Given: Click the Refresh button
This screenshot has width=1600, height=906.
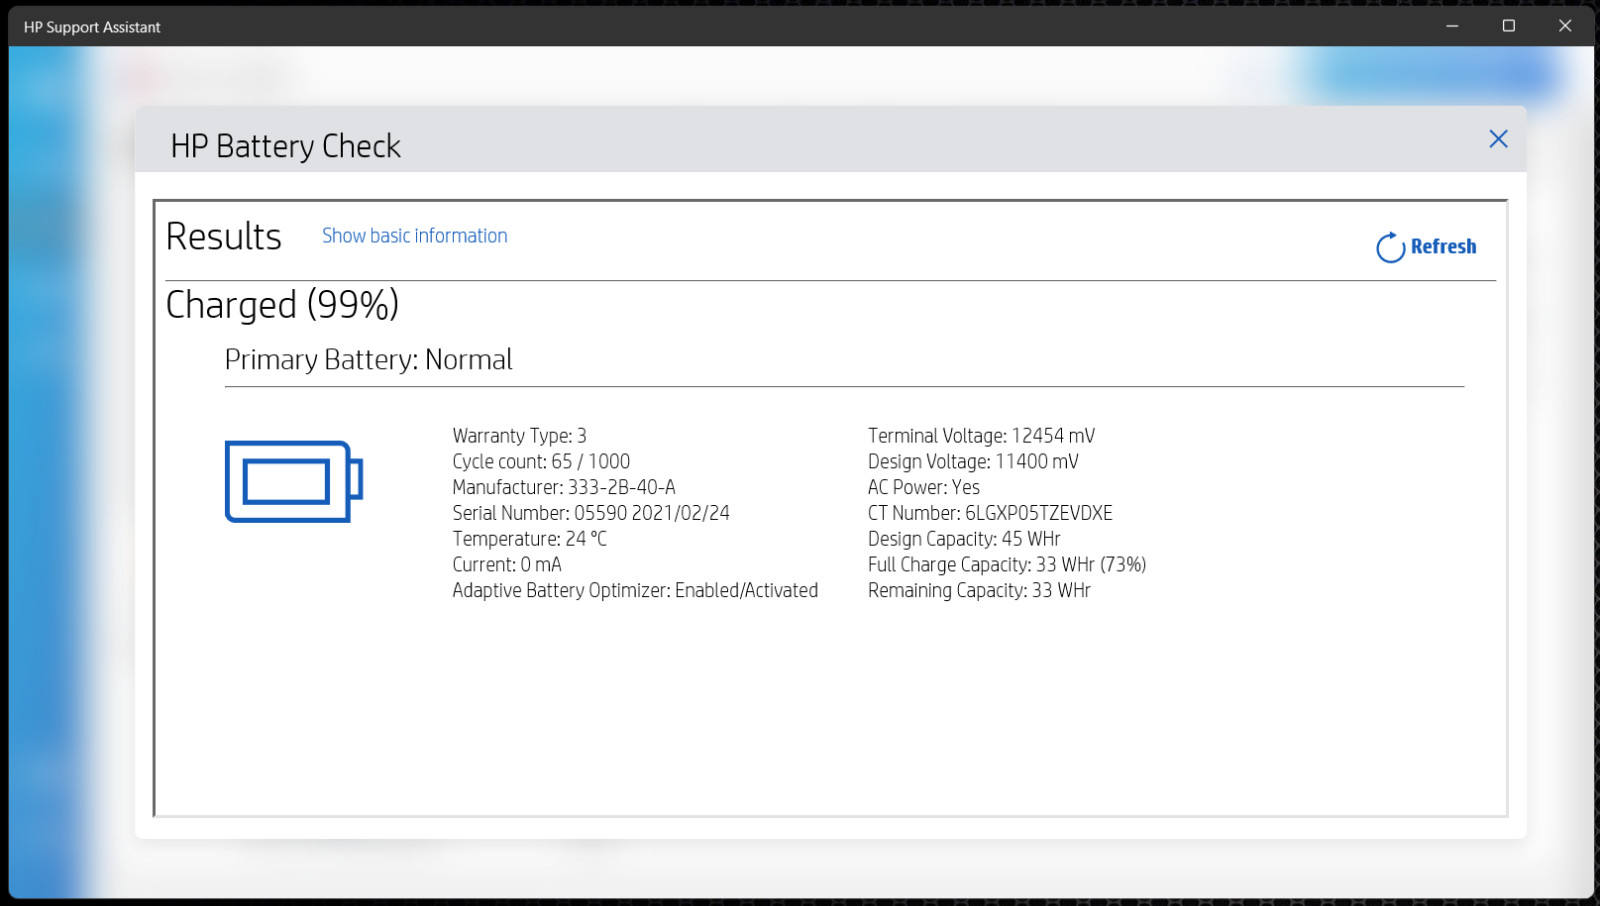Looking at the screenshot, I should (x=1426, y=247).
